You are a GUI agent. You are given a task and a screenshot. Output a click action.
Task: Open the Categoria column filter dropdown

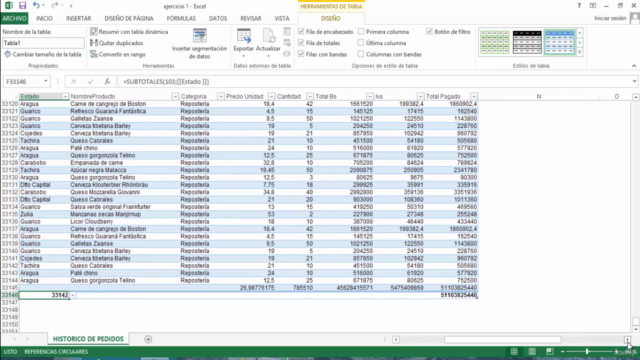tap(220, 97)
